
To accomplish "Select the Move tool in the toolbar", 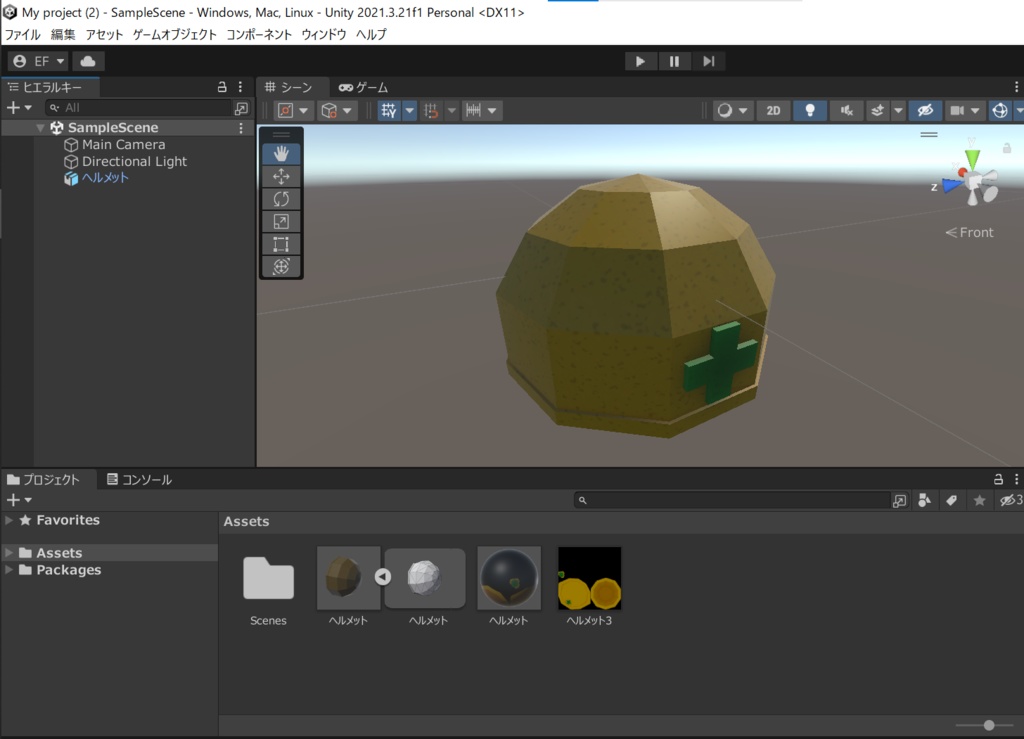I will coord(281,176).
